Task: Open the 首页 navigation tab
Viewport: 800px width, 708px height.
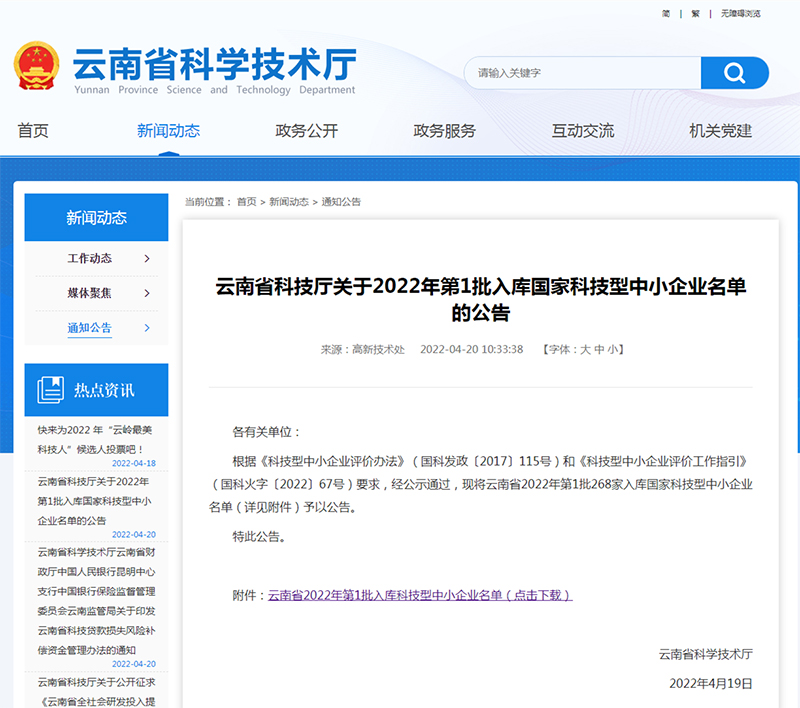Action: tap(33, 131)
